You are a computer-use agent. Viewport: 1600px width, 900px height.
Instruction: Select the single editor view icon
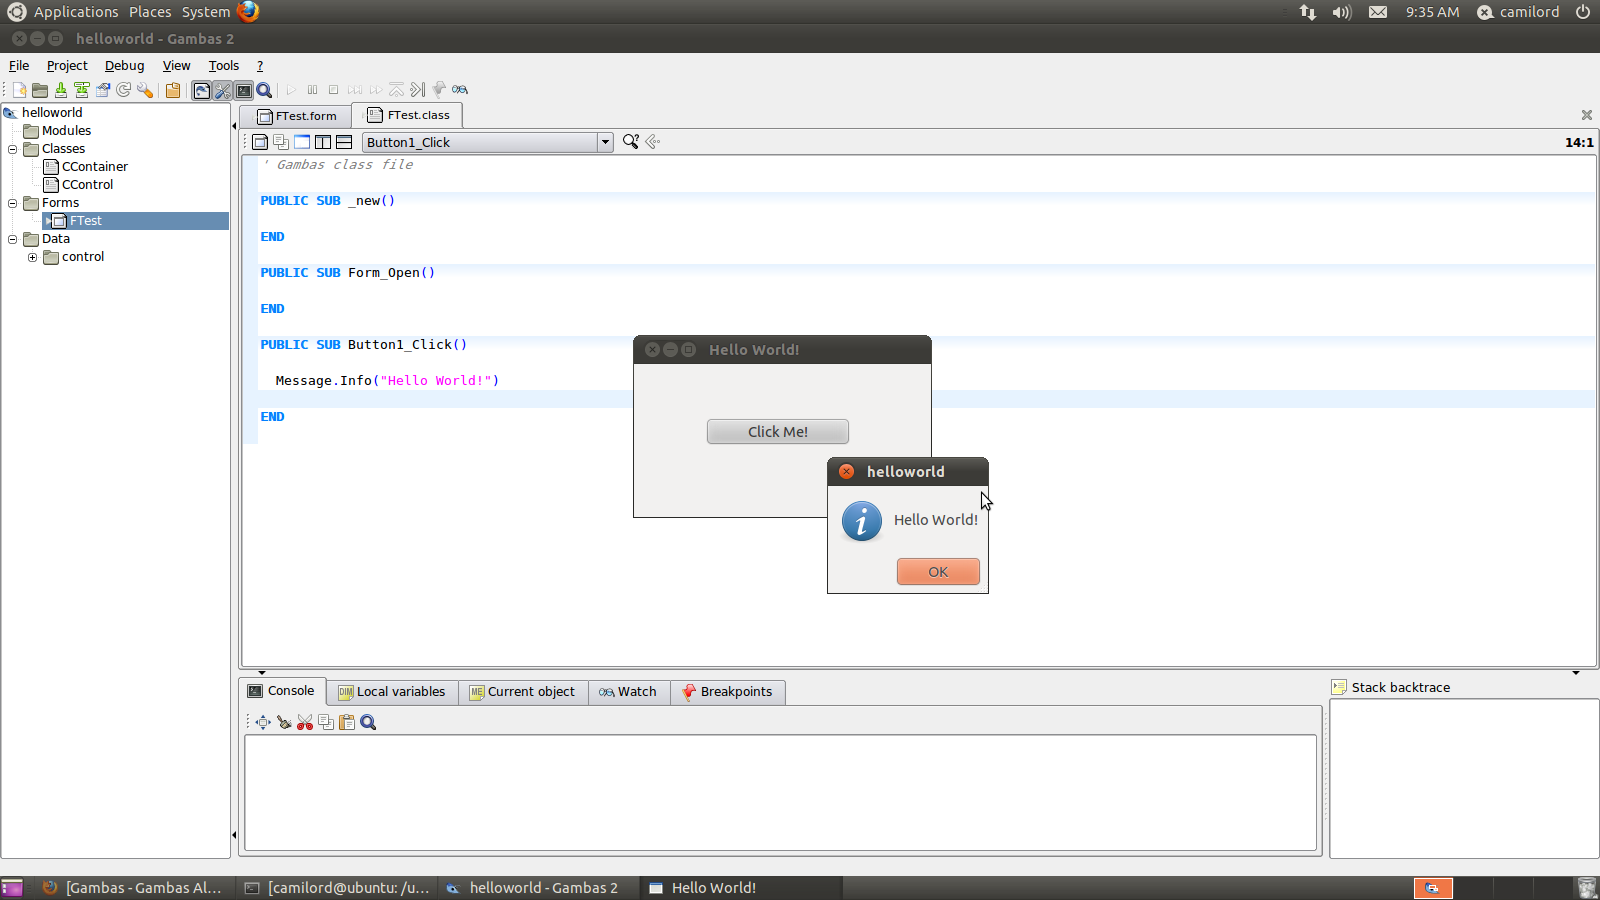tap(302, 142)
